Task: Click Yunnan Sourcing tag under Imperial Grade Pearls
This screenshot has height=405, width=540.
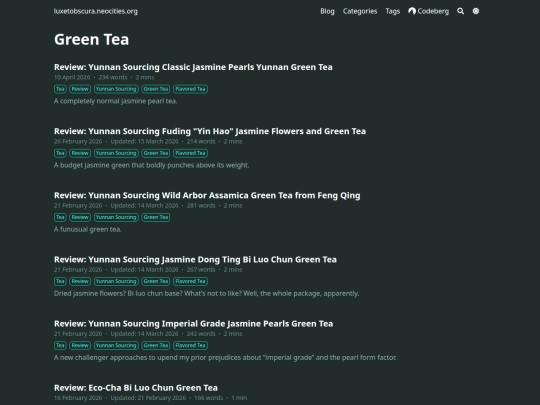Action: pos(116,345)
